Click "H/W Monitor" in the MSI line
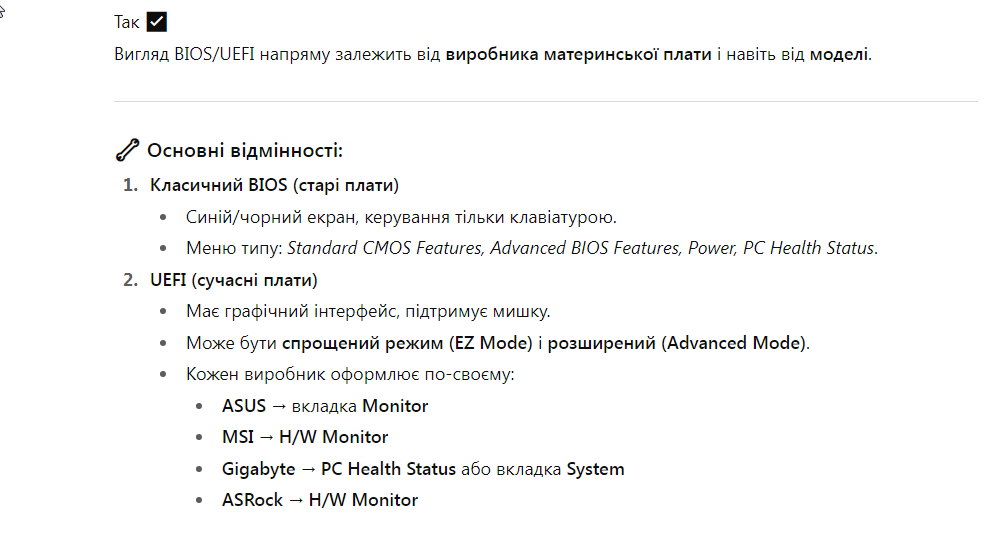Viewport: 1005px width, 533px height. (333, 438)
